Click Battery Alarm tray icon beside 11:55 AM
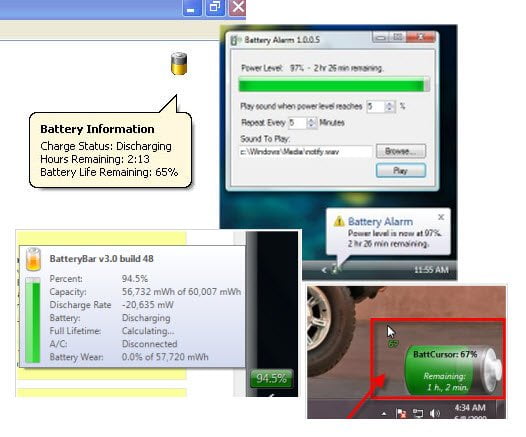Screen dimensions: 526x437 (336, 269)
